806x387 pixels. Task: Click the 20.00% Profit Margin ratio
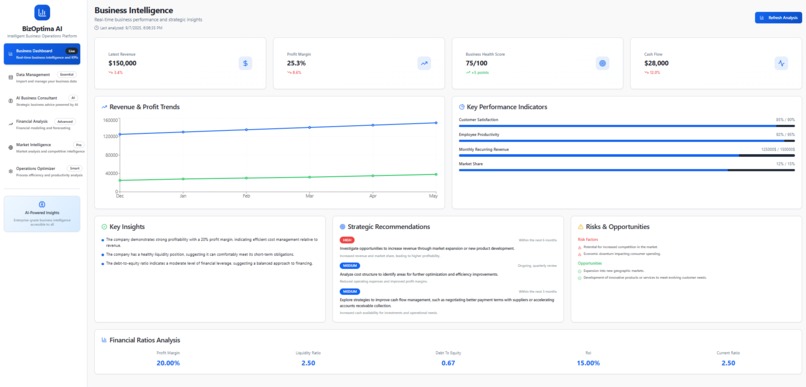pos(168,363)
